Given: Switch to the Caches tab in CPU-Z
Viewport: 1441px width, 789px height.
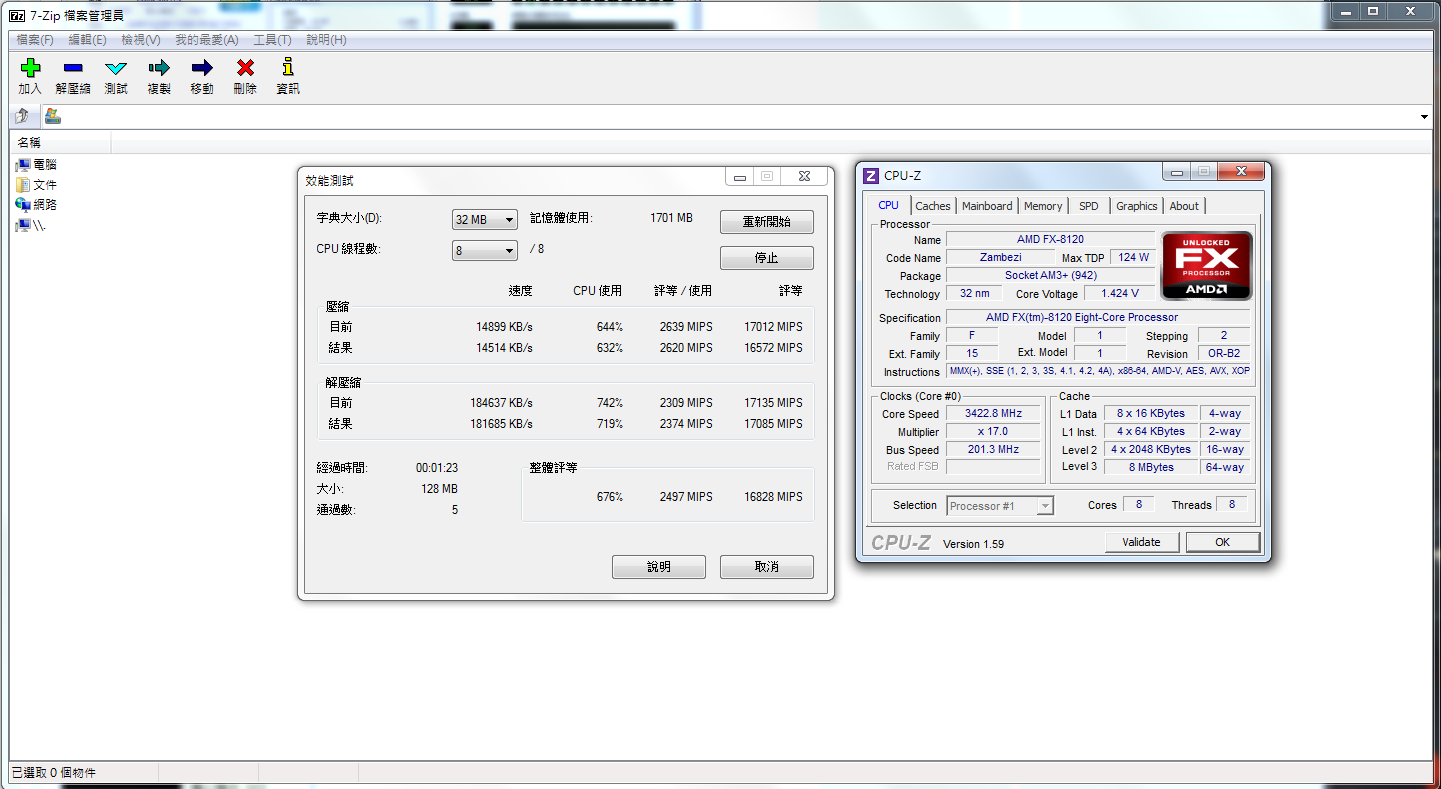Looking at the screenshot, I should [933, 206].
